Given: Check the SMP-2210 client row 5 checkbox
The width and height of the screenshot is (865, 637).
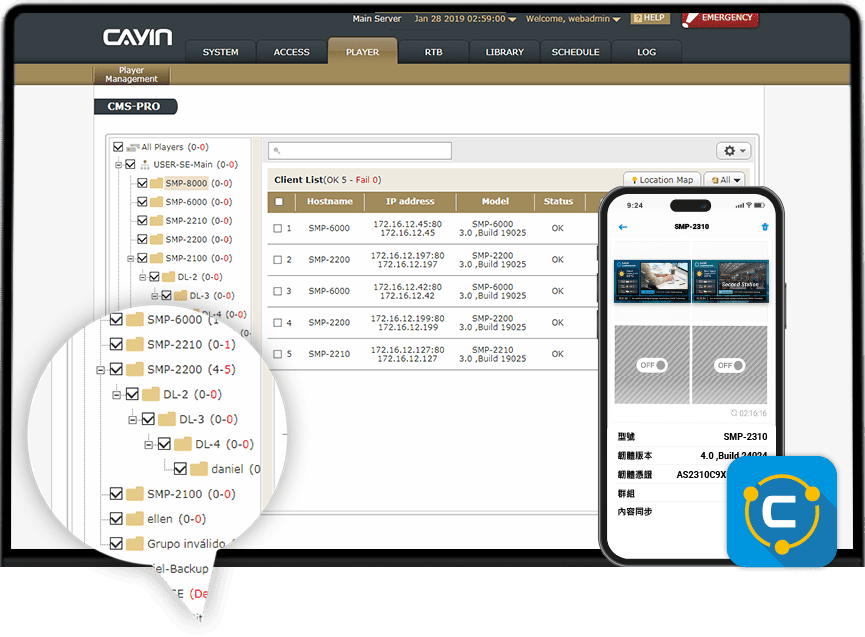Looking at the screenshot, I should click(277, 354).
